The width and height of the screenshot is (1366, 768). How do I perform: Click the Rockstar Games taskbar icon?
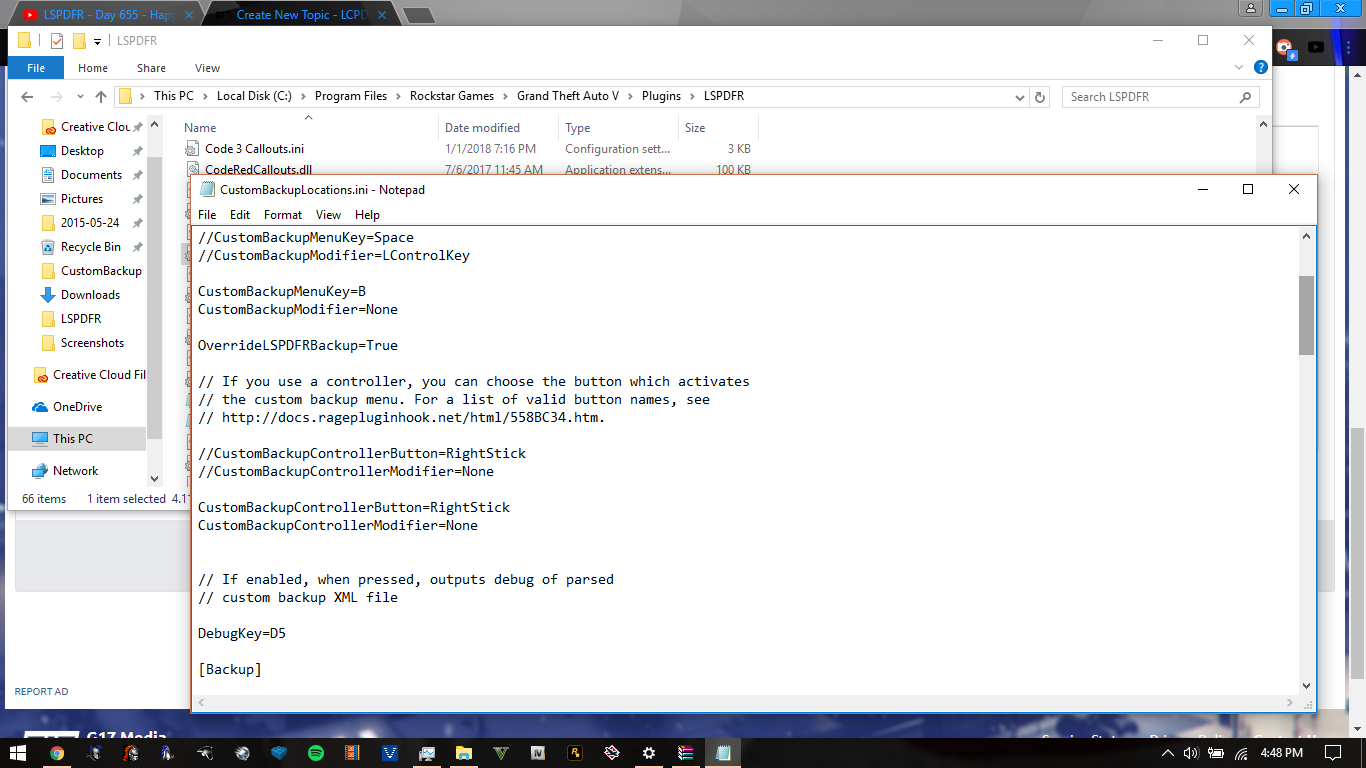[575, 753]
